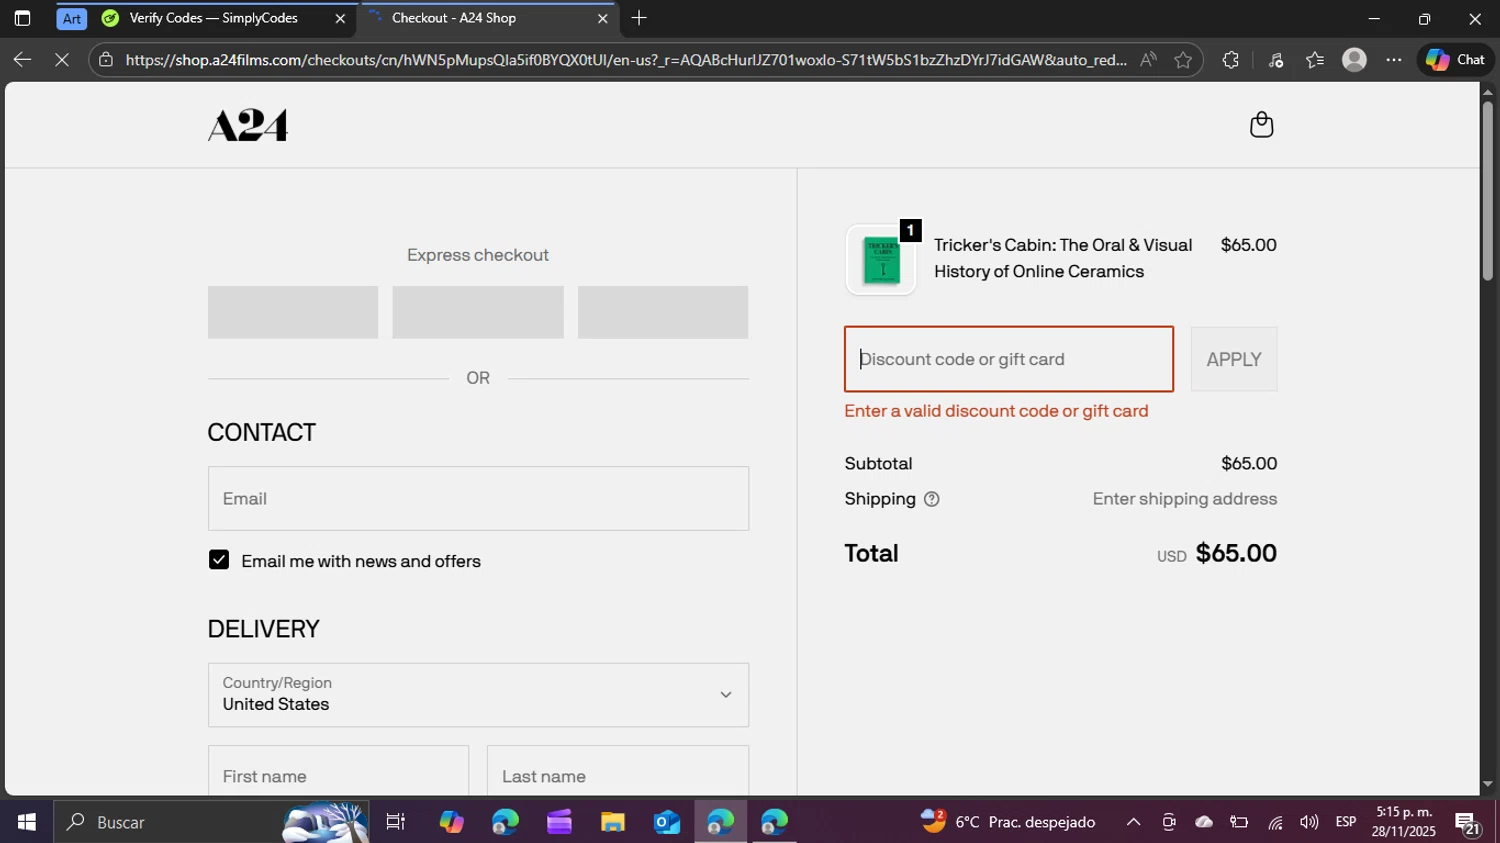The image size is (1500, 843).
Task: Open the Read aloud icon in address bar
Action: (1148, 60)
